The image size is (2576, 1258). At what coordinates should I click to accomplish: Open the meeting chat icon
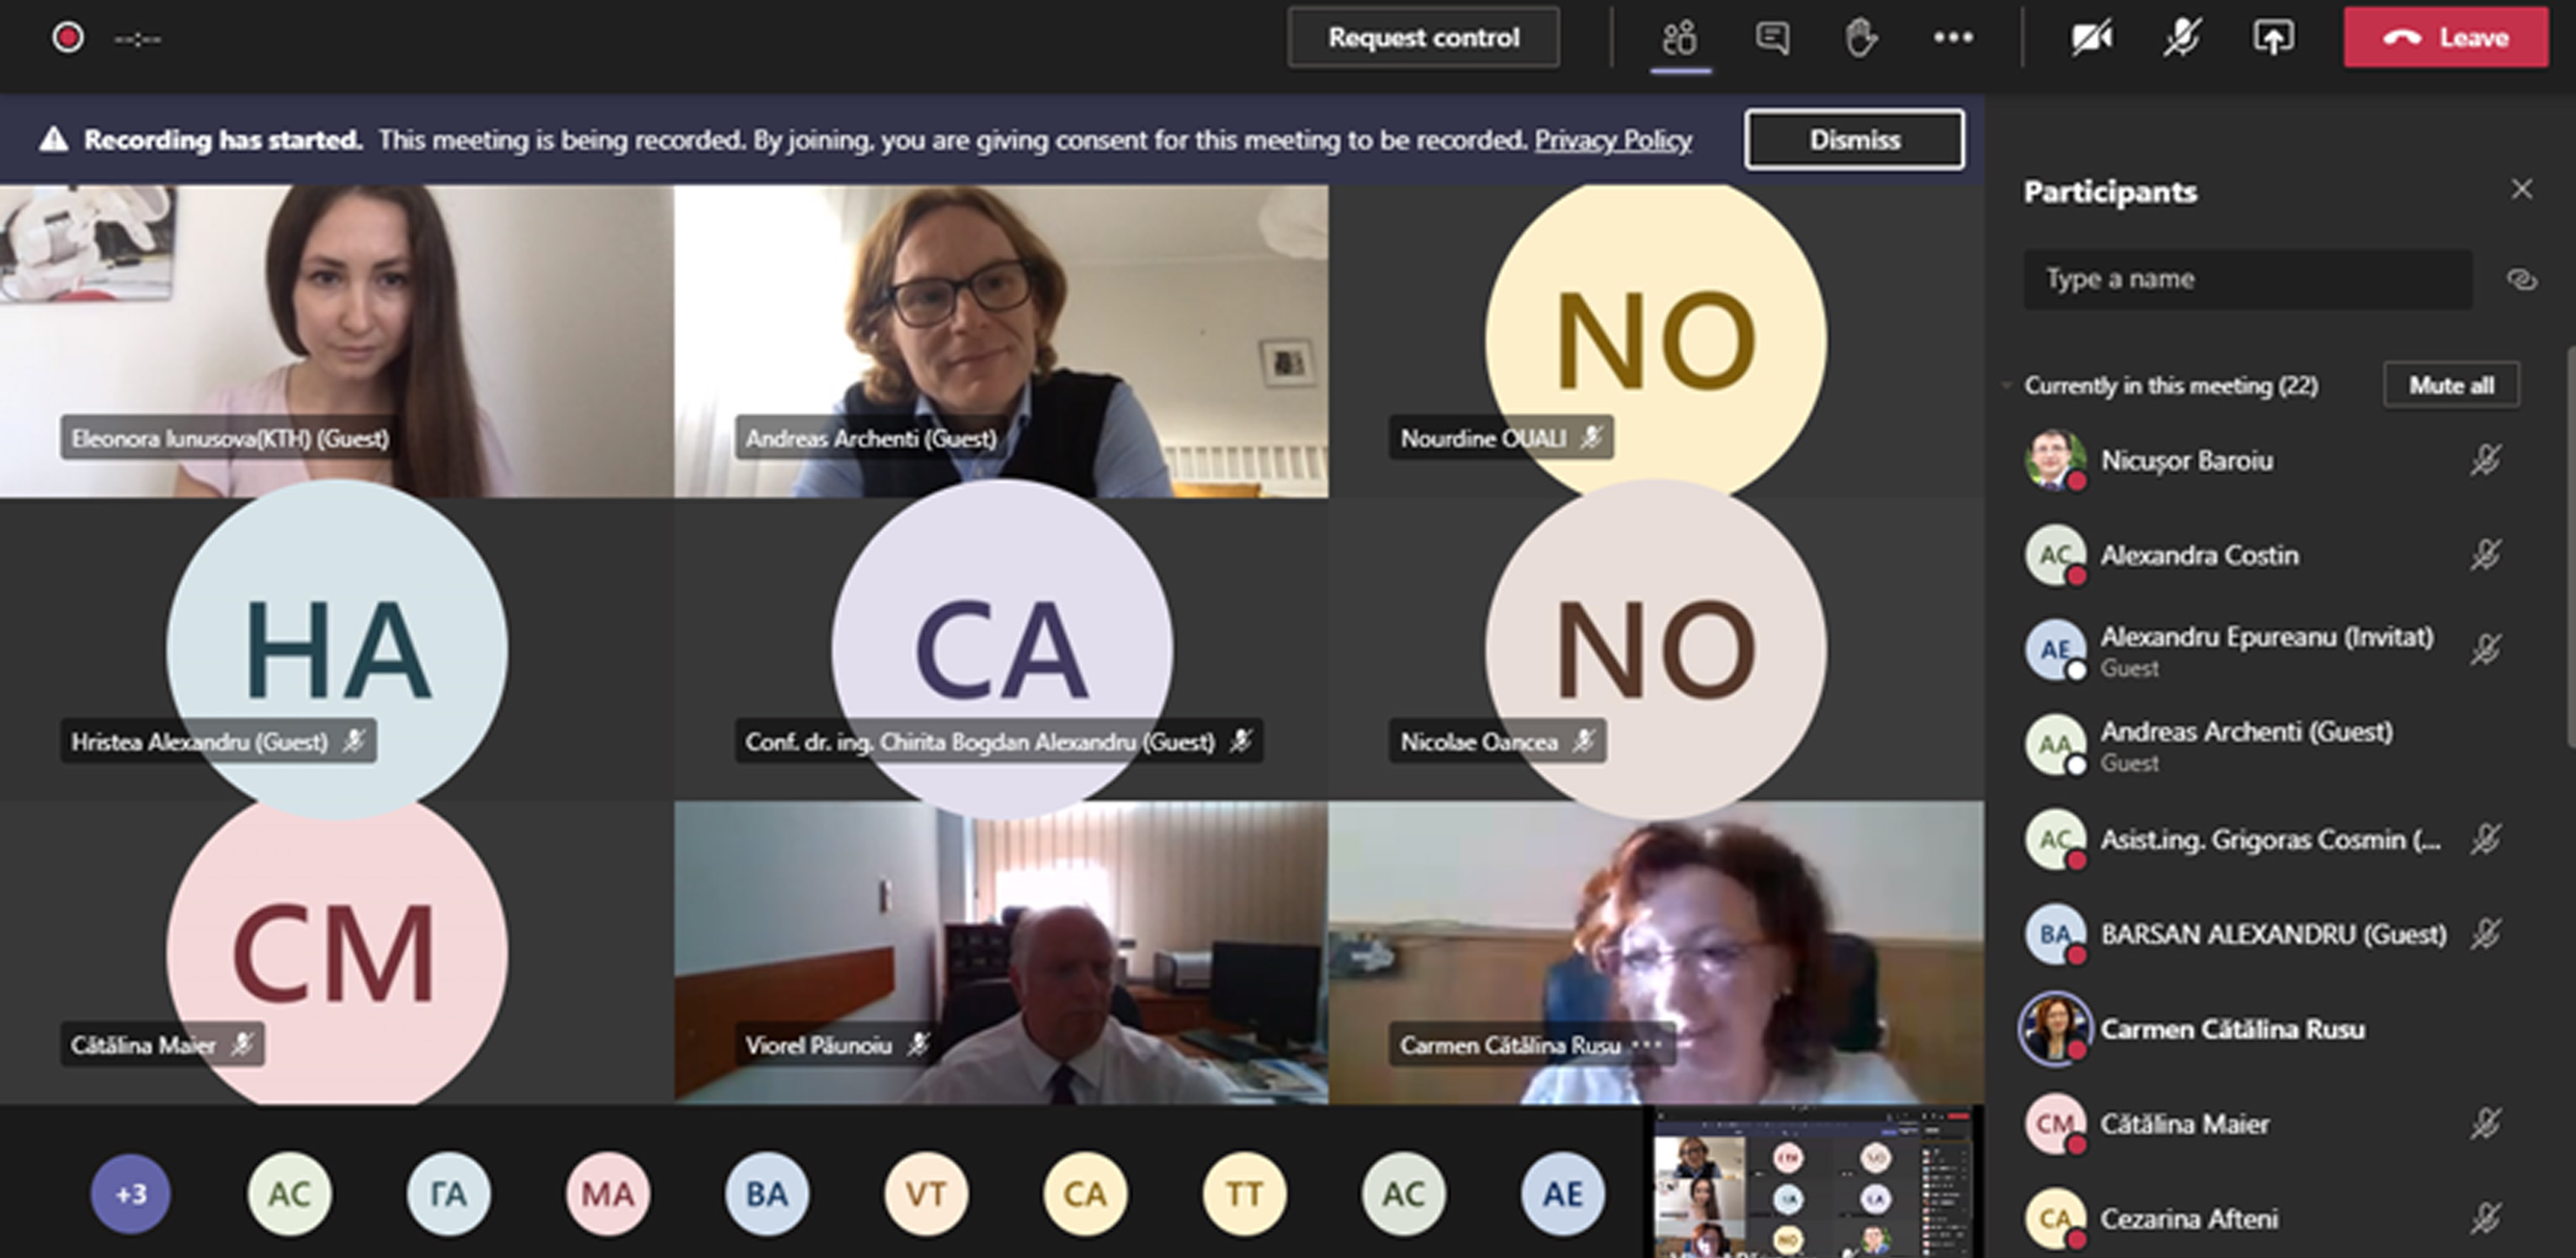1772,38
